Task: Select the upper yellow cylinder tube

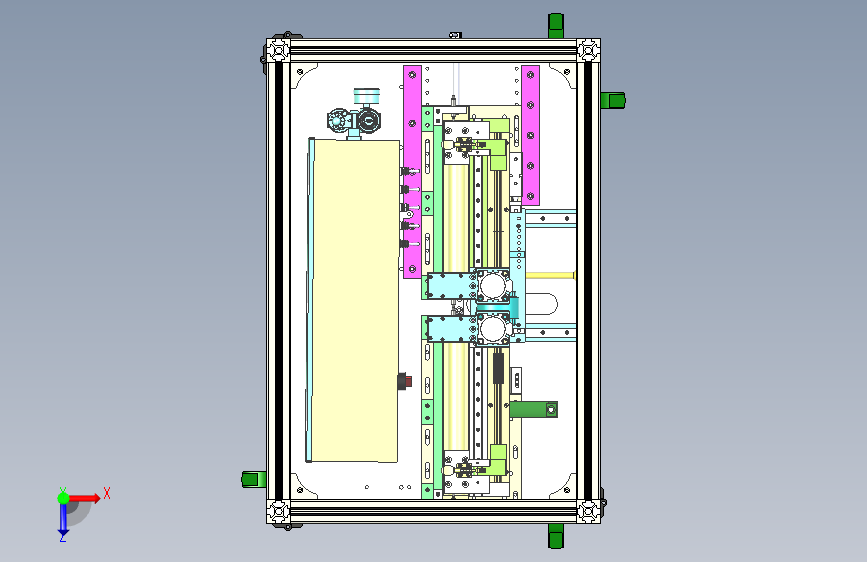Action: 456,218
